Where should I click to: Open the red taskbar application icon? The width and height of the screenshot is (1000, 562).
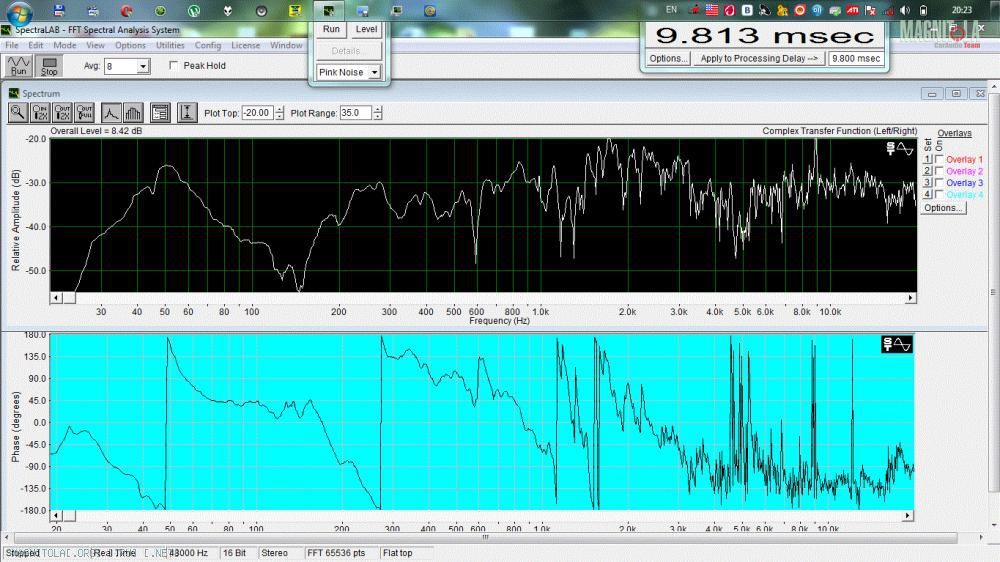click(x=127, y=11)
